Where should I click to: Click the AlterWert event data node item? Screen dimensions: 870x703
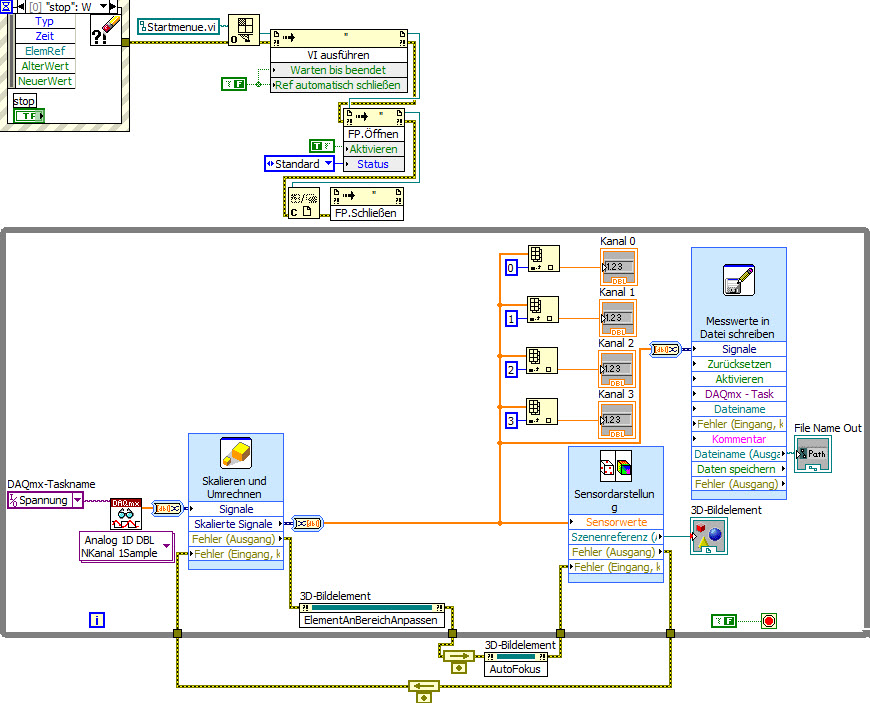tap(45, 65)
